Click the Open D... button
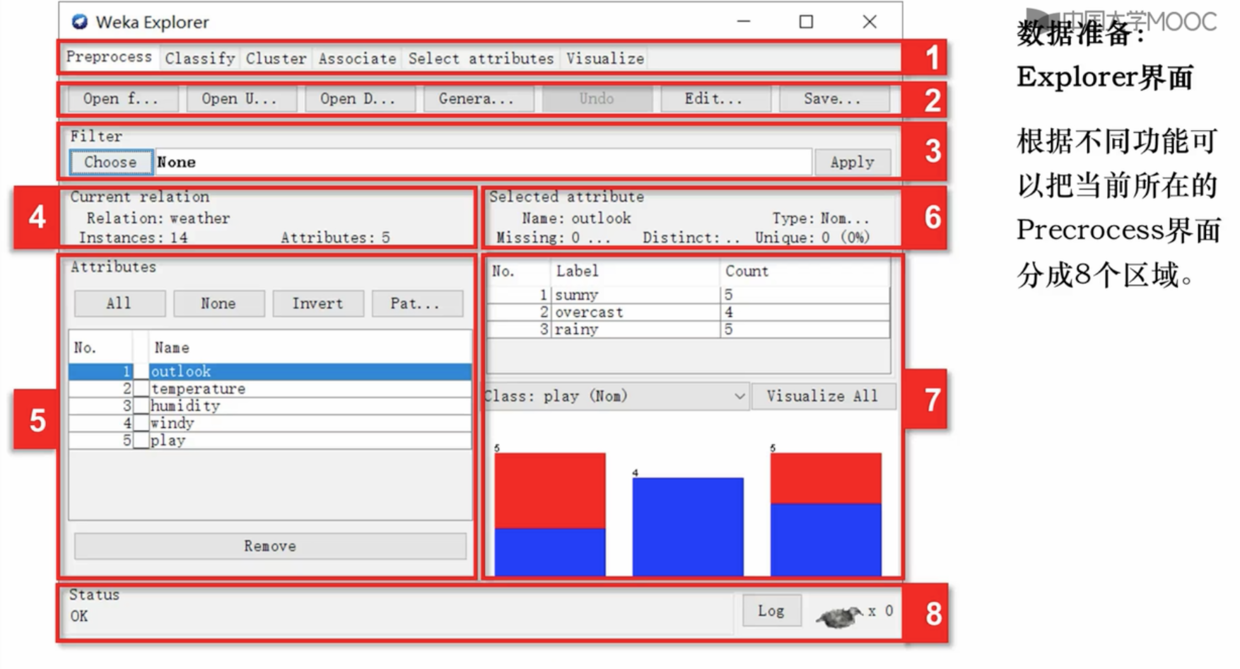1240x669 pixels. pyautogui.click(x=359, y=98)
